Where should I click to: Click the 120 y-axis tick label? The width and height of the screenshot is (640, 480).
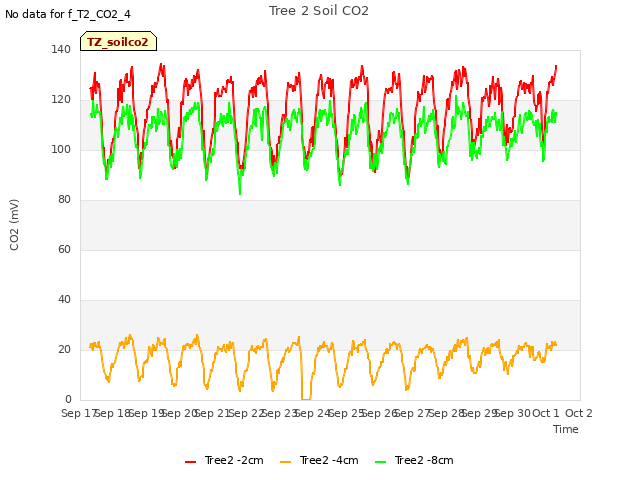point(61,100)
